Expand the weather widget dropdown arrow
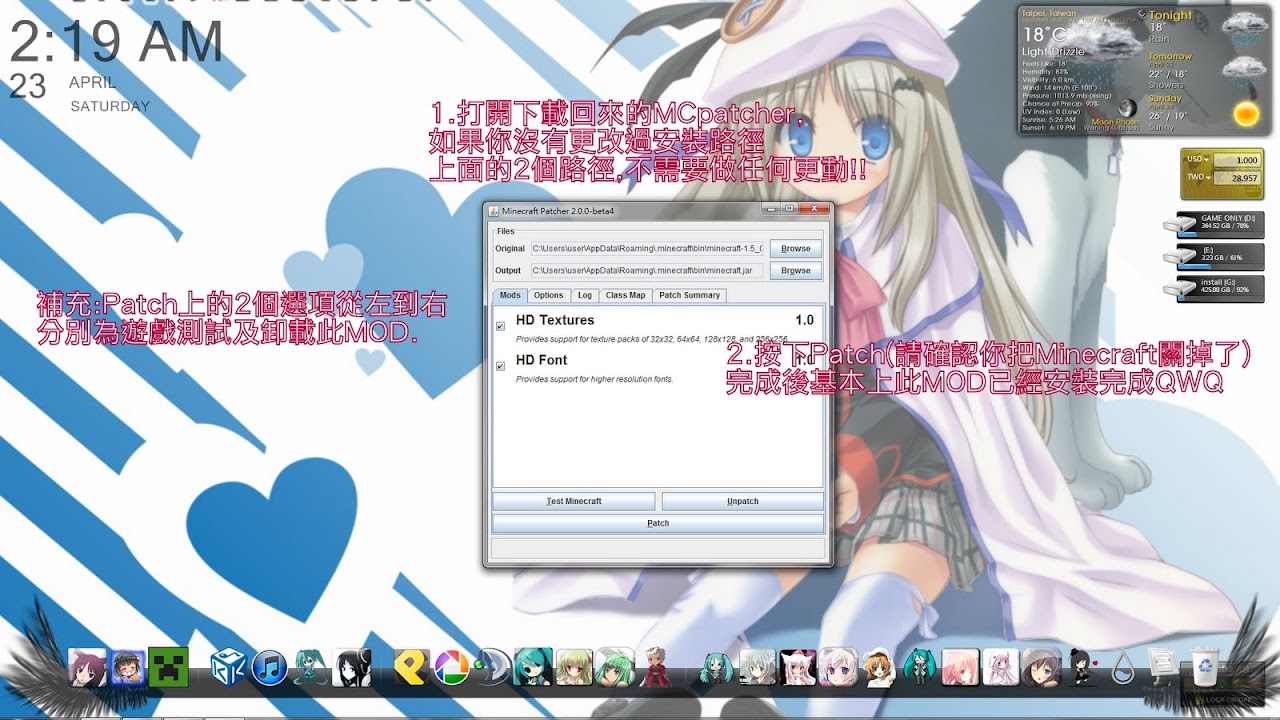1280x720 pixels. click(x=1142, y=15)
